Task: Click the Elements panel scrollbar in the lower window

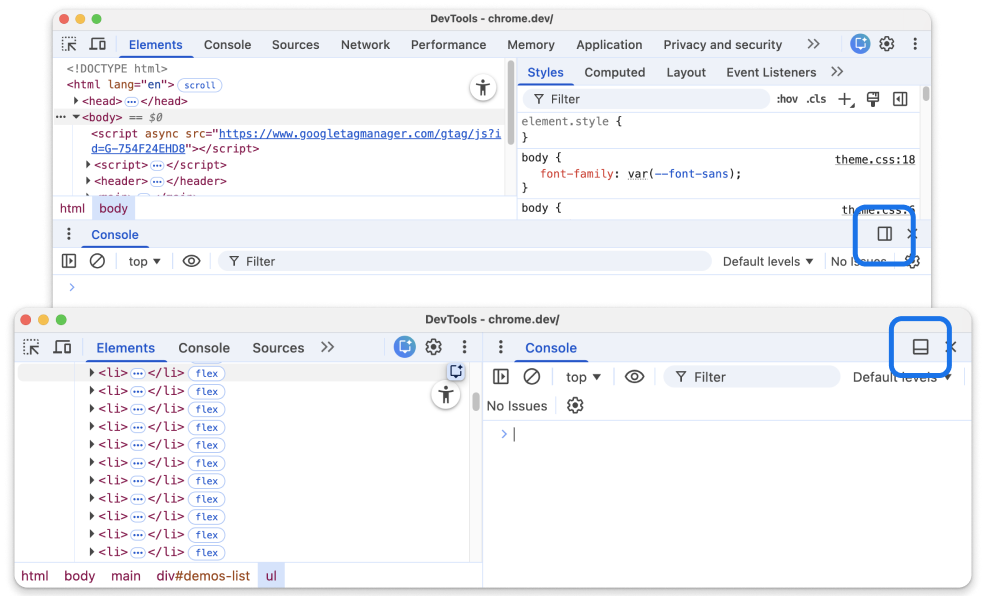Action: (477, 401)
